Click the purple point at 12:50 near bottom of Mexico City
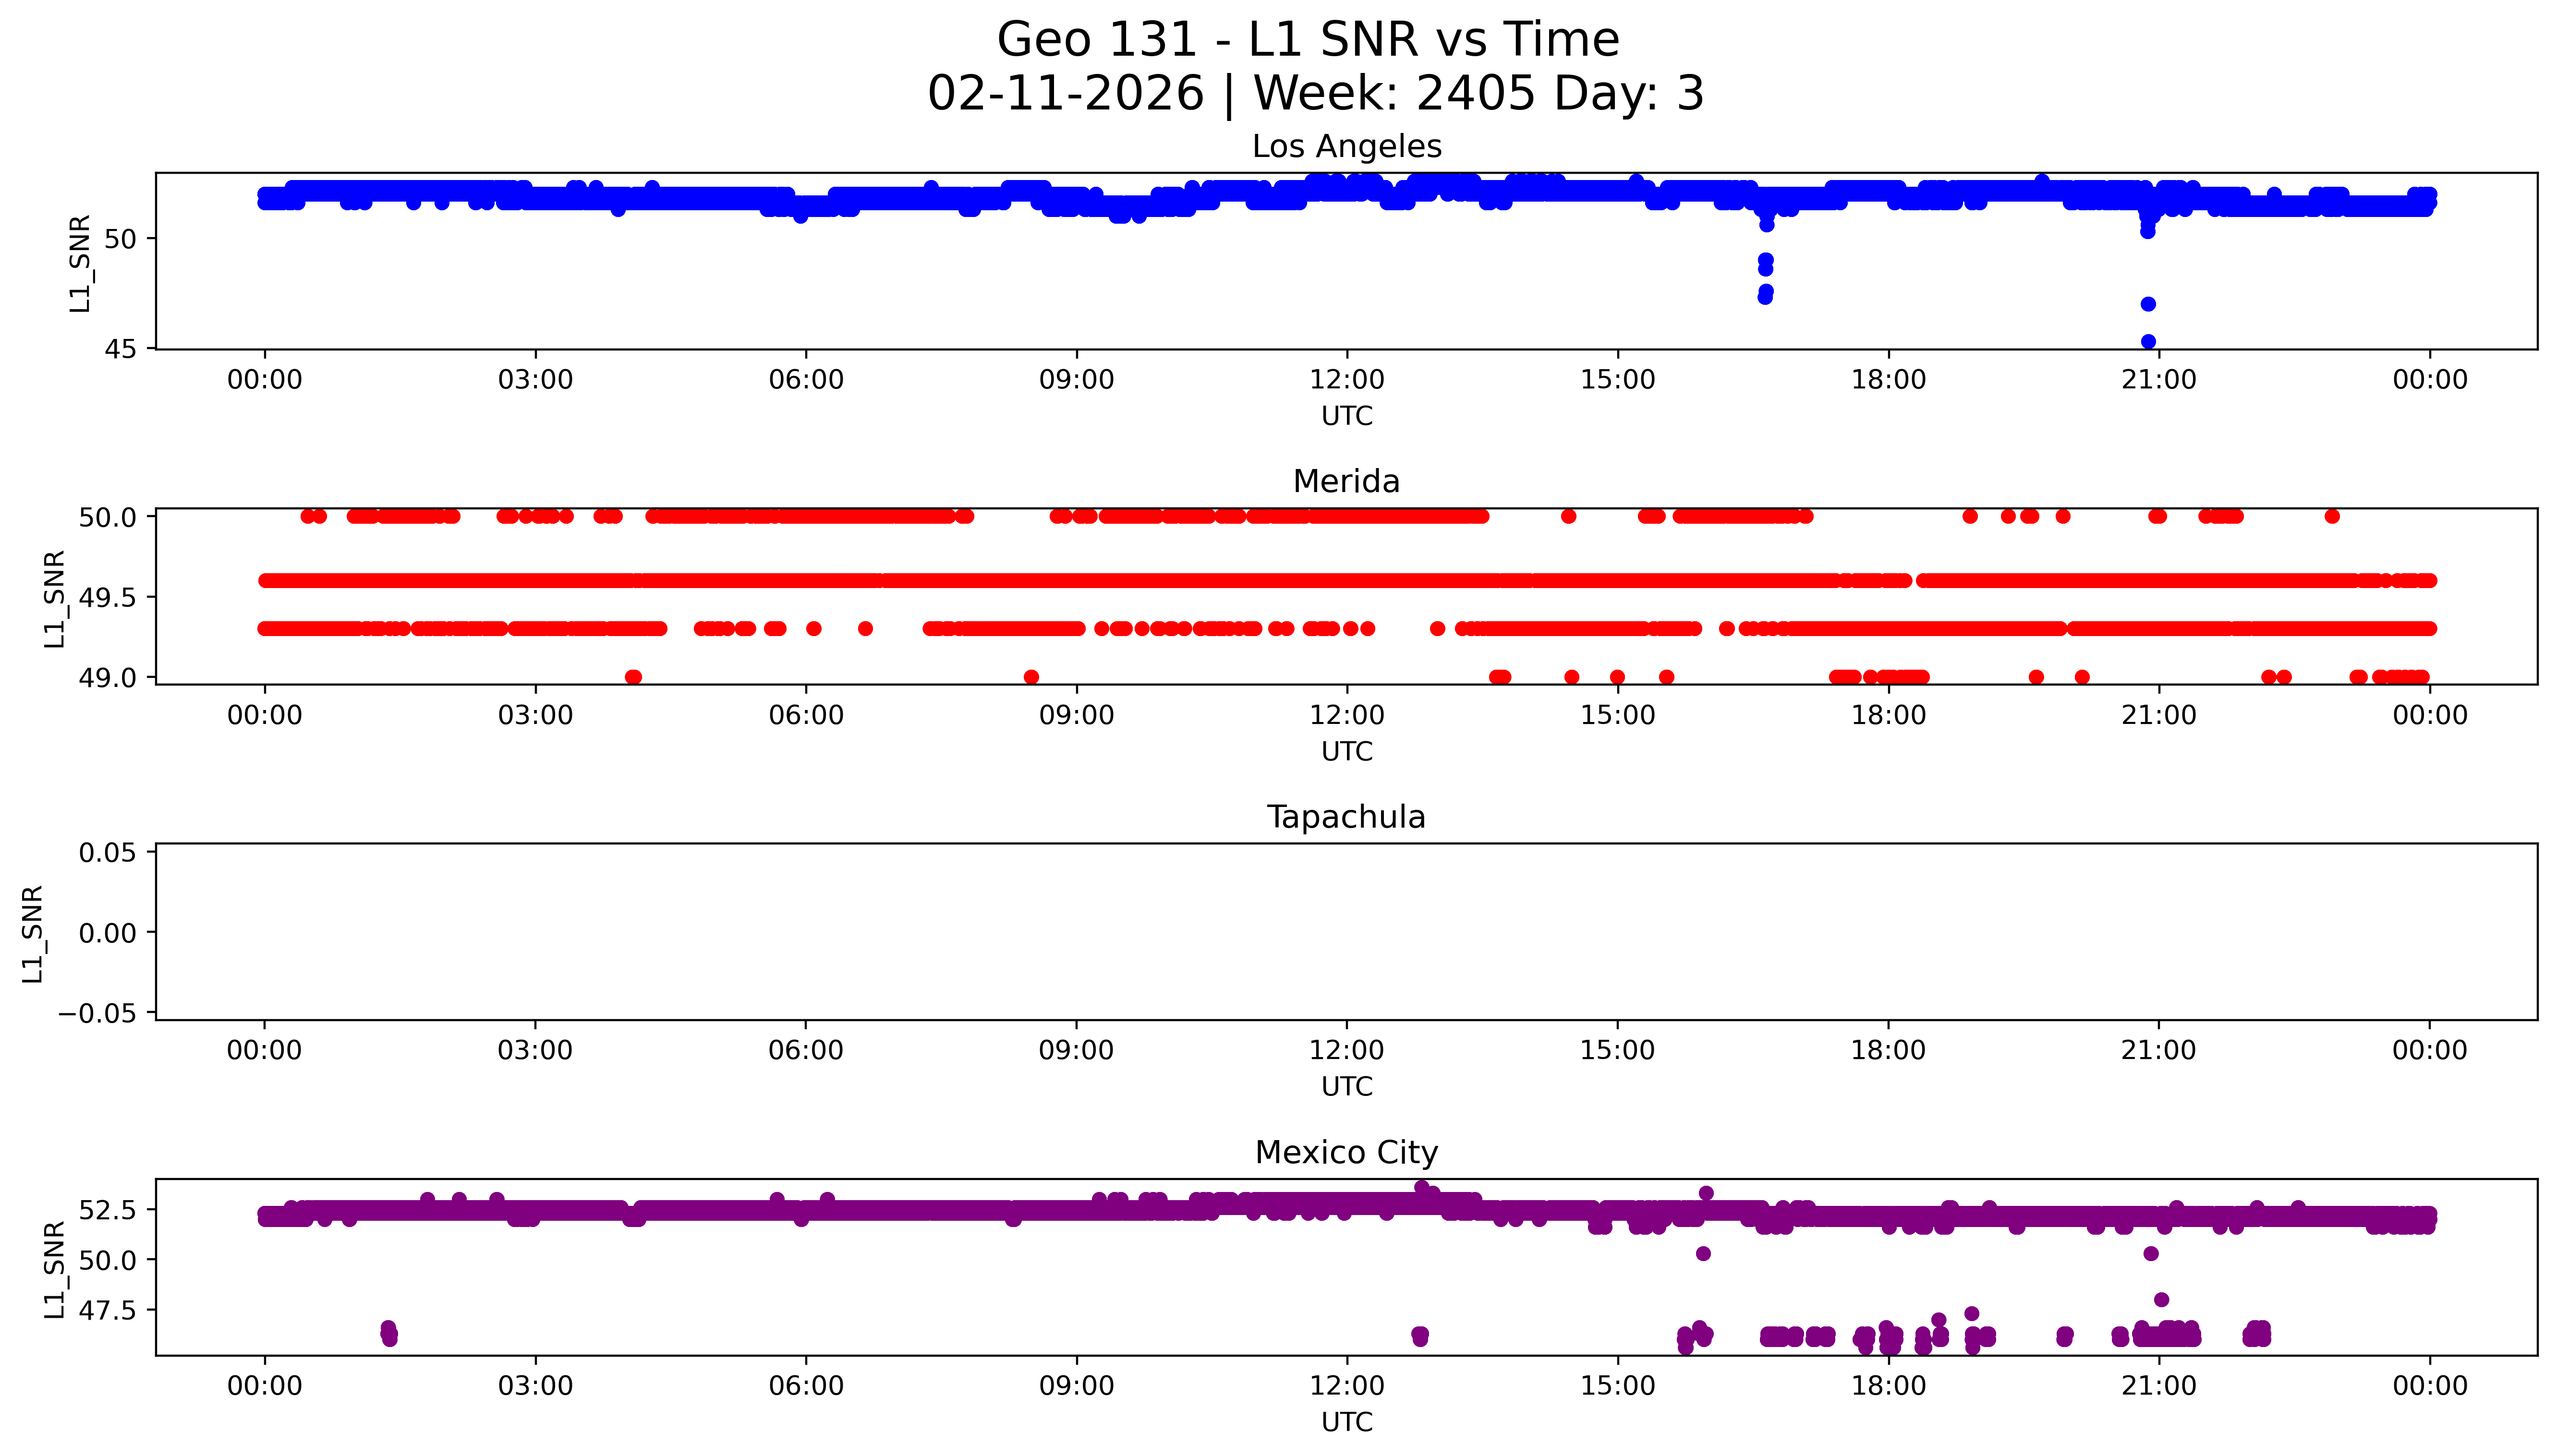 click(1420, 1336)
